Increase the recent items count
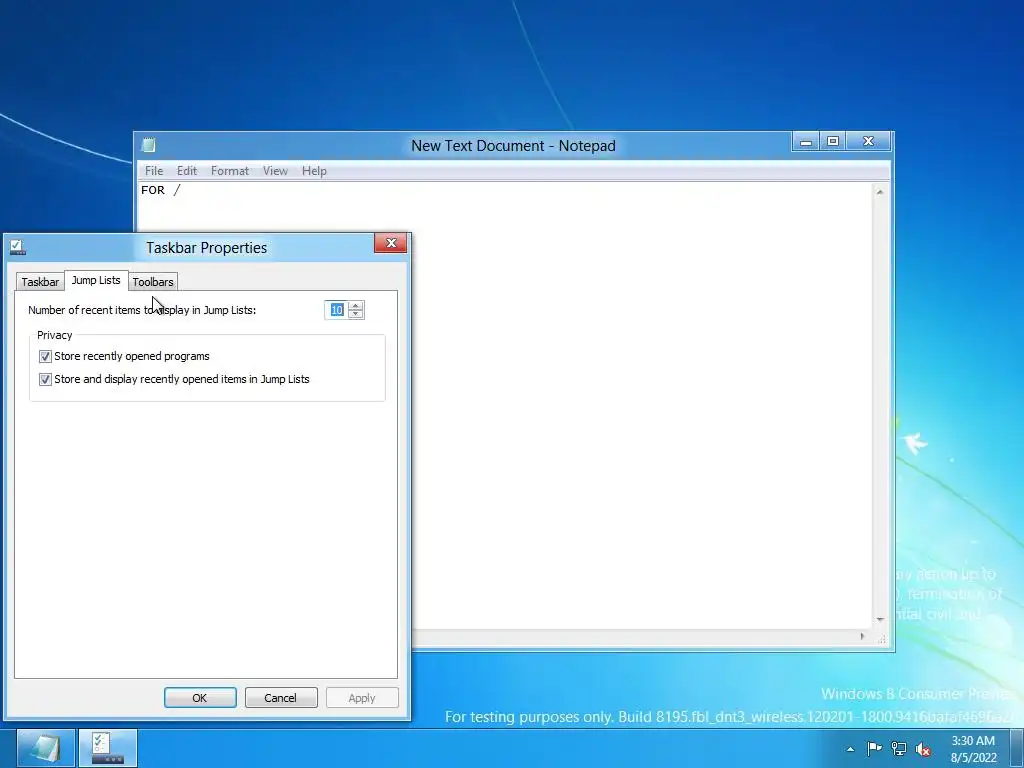 [356, 306]
